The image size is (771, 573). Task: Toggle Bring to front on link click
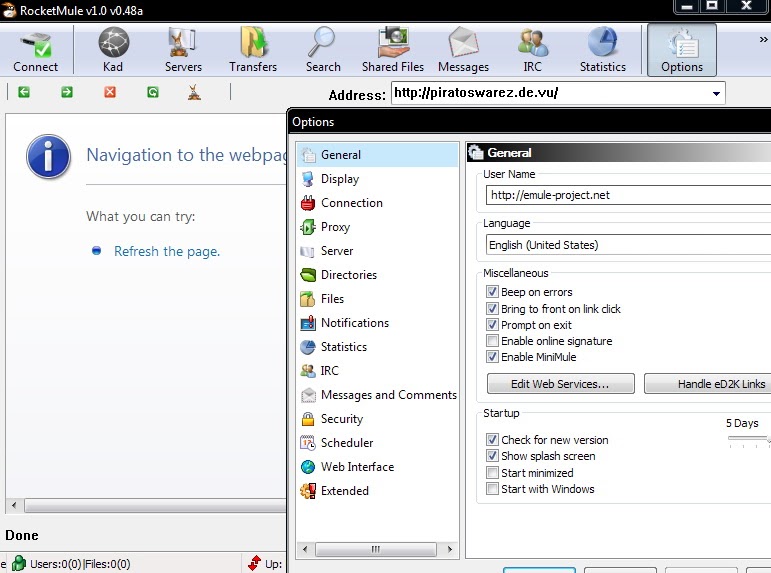coord(492,308)
